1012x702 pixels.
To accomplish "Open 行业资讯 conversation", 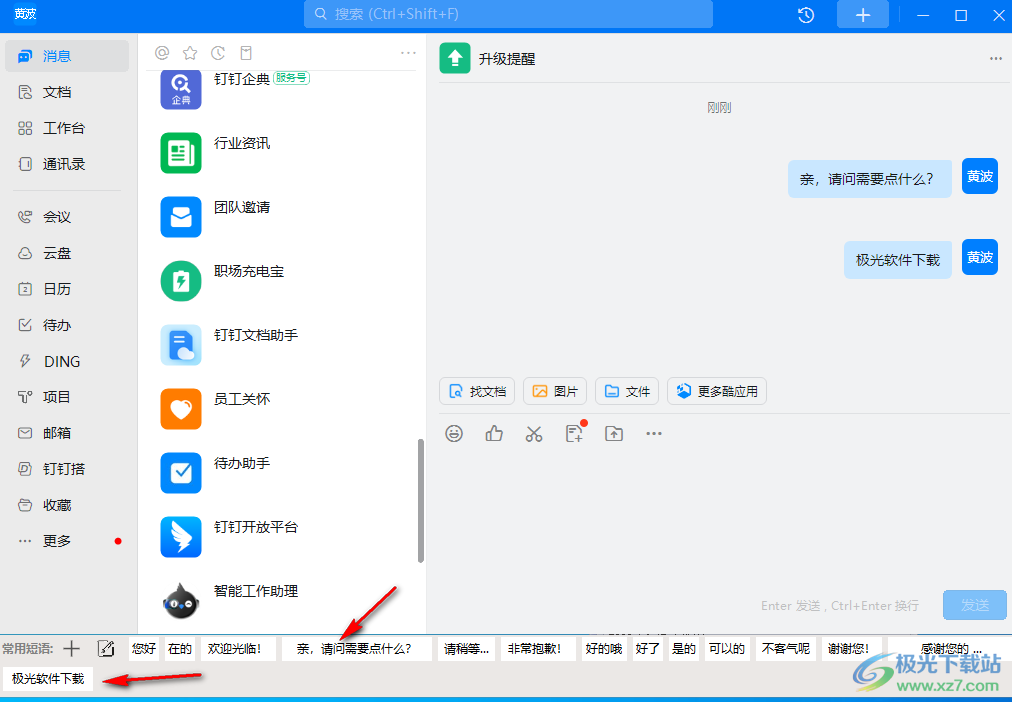I will tap(281, 153).
